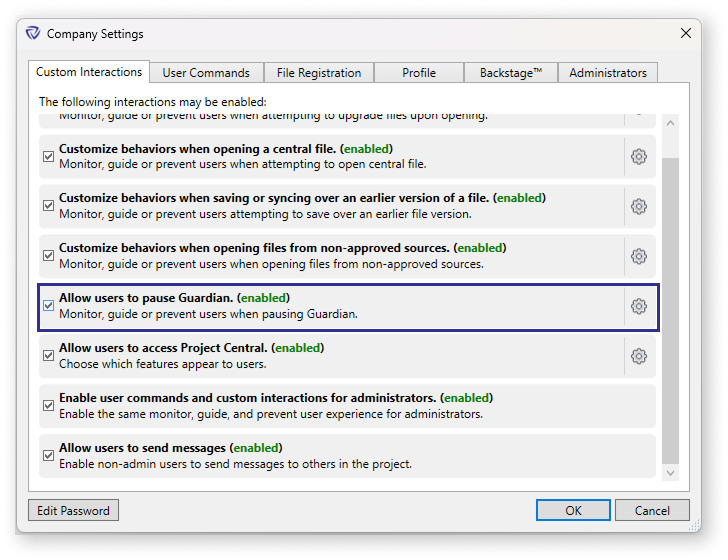This screenshot has height=560, width=728.
Task: Click the vertical scrollbar thumb
Action: click(670, 311)
